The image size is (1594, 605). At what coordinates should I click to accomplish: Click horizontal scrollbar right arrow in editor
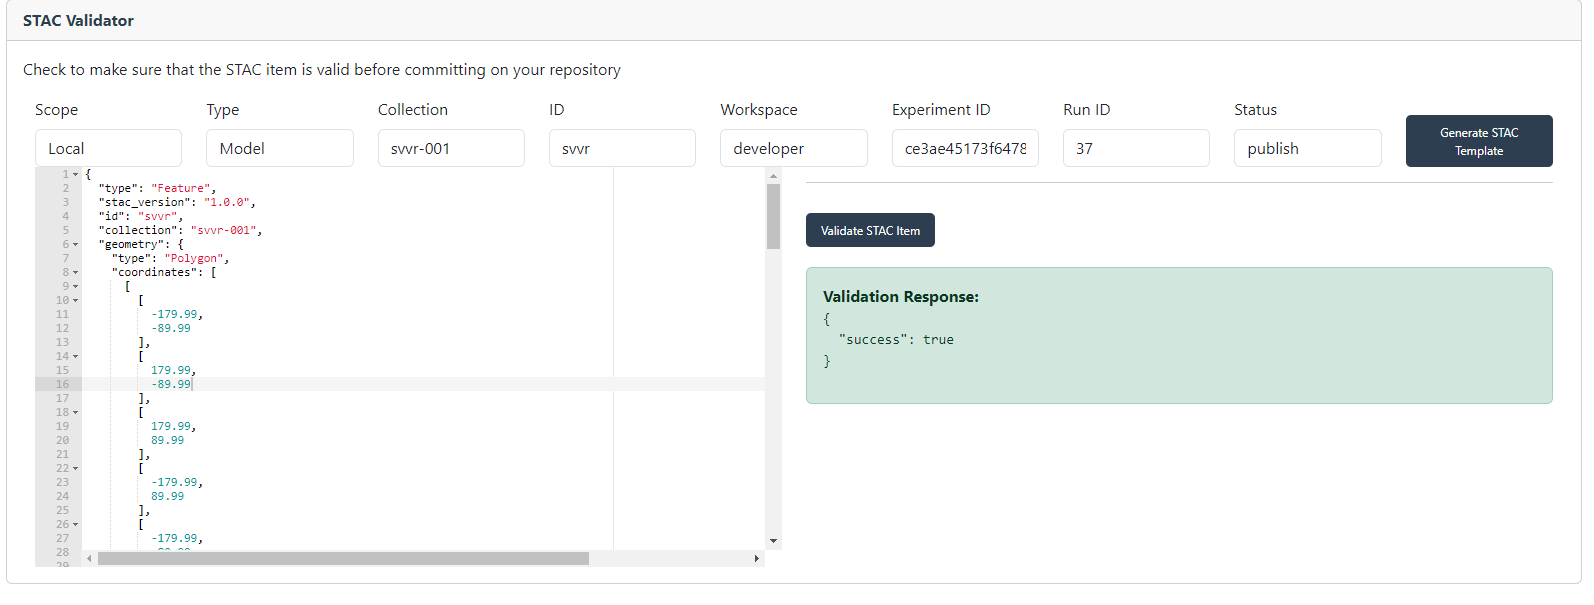(756, 559)
